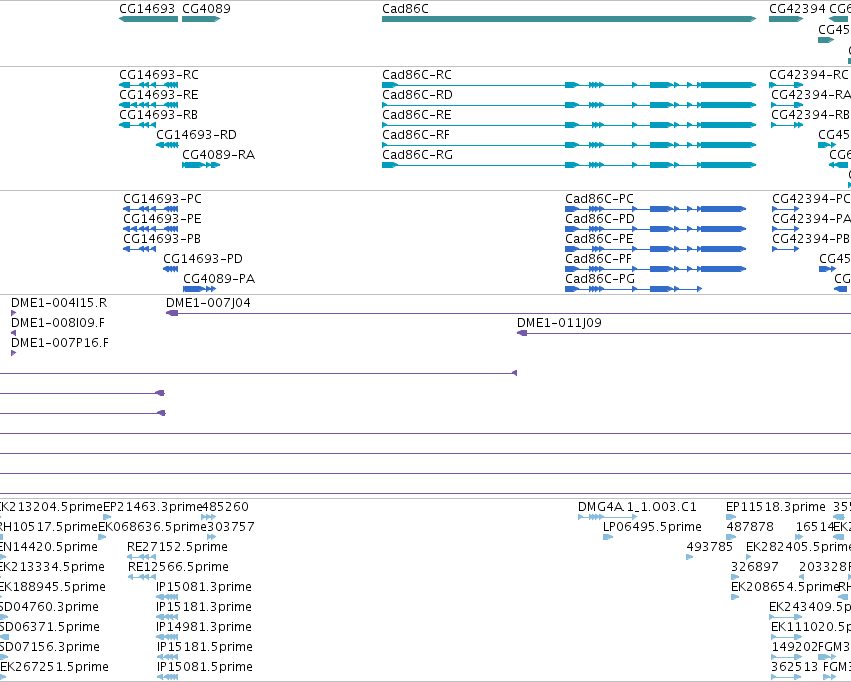Screen dimensions: 851x682
Task: Select clone label DME1-008I09.F
Action: 58,323
